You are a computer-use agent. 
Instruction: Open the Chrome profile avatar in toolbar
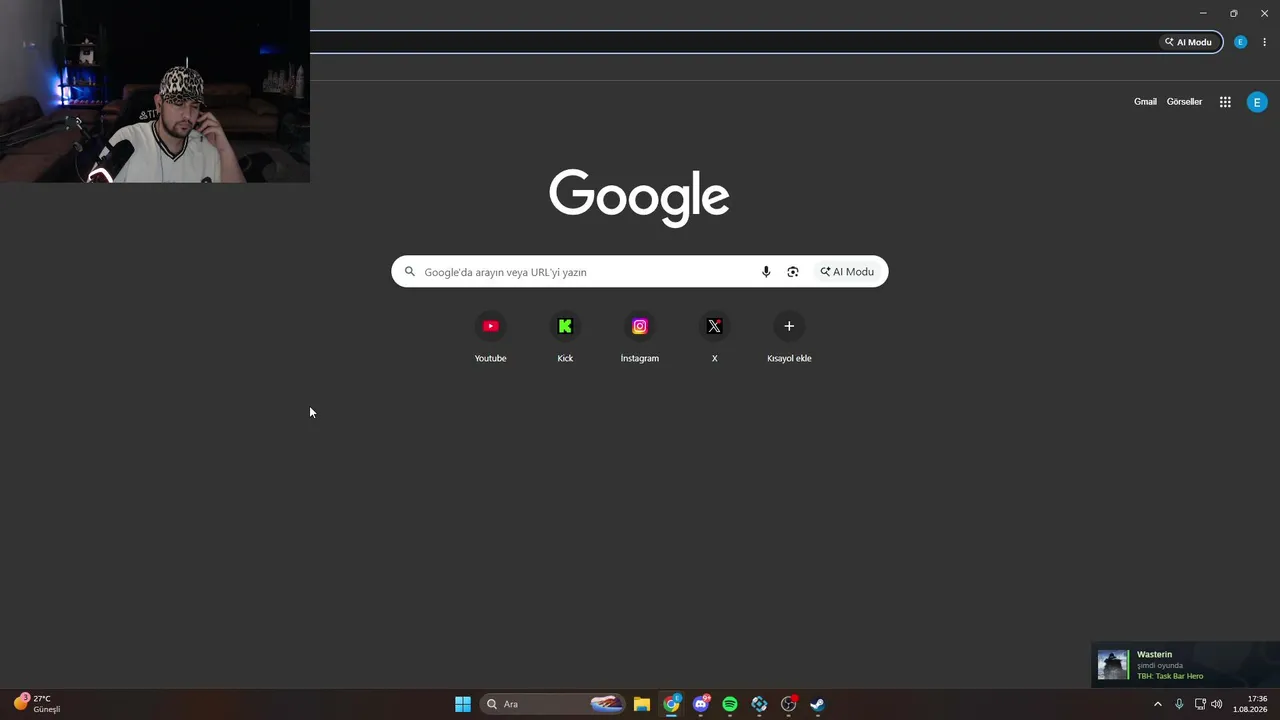coord(1240,42)
